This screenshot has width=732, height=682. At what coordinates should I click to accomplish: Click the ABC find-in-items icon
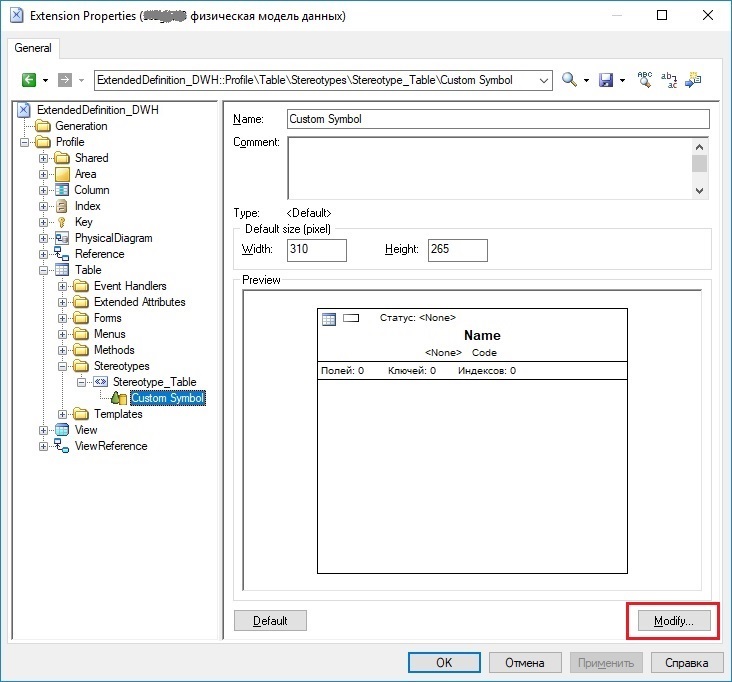tap(645, 79)
